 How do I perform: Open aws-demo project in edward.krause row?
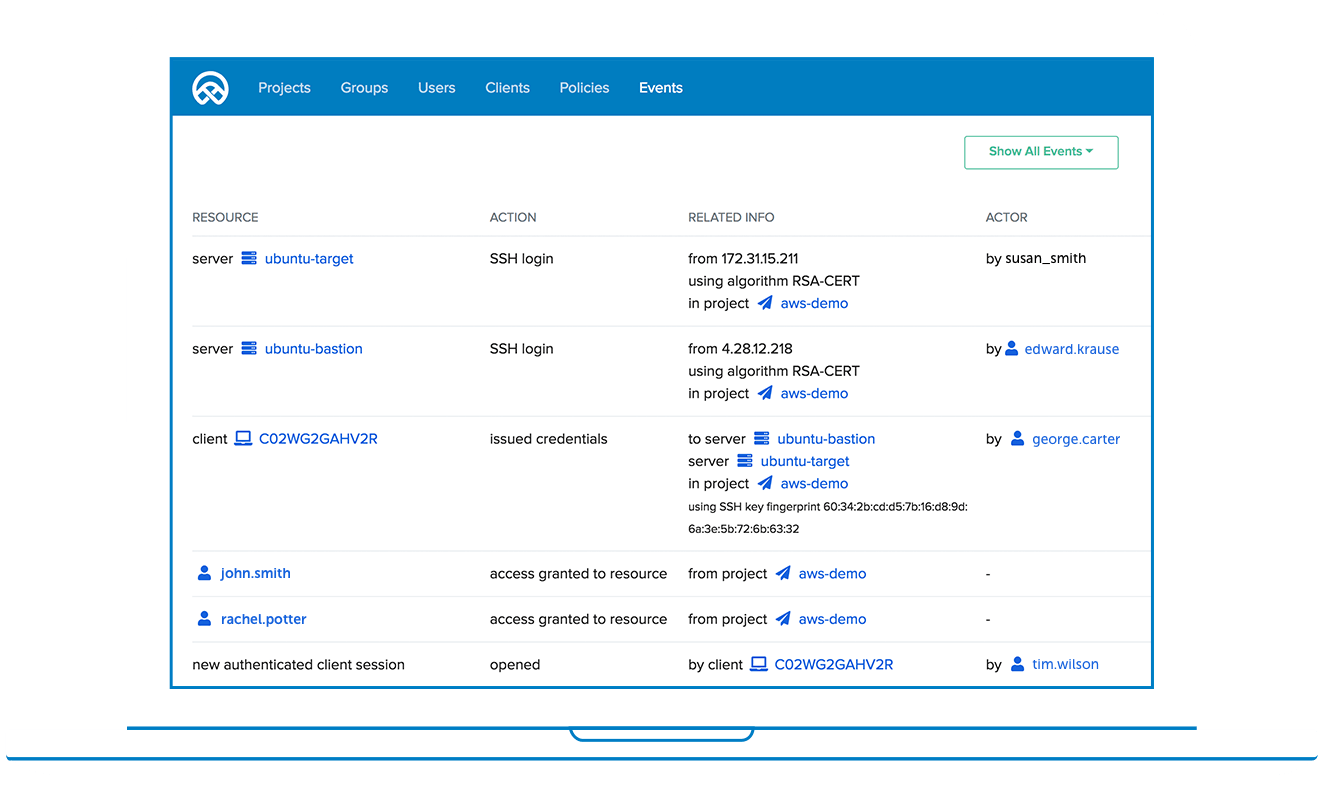coord(814,394)
